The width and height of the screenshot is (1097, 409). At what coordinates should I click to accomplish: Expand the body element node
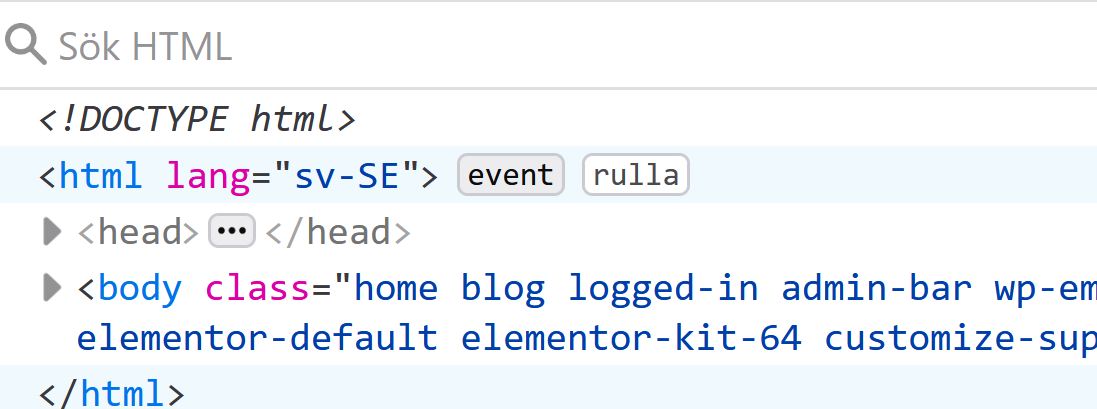[52, 289]
